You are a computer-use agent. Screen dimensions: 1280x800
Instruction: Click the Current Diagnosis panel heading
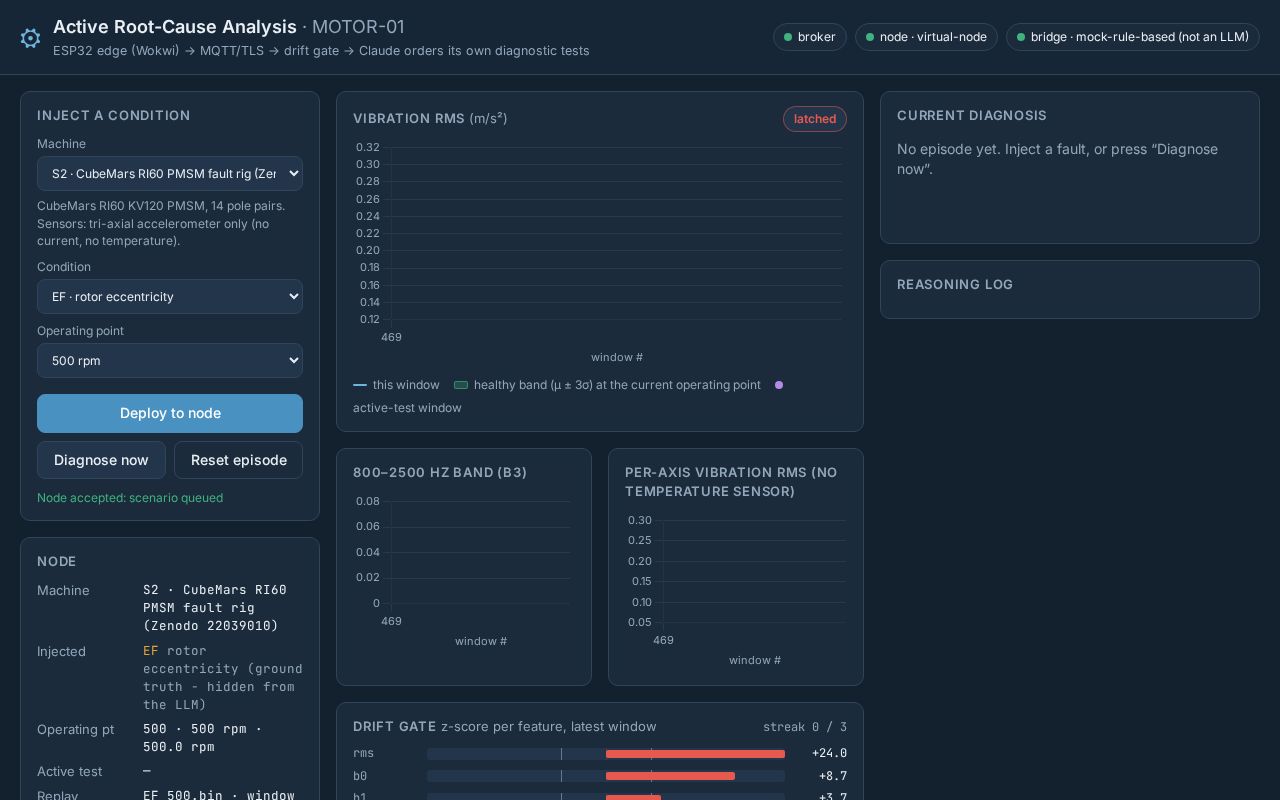(972, 115)
